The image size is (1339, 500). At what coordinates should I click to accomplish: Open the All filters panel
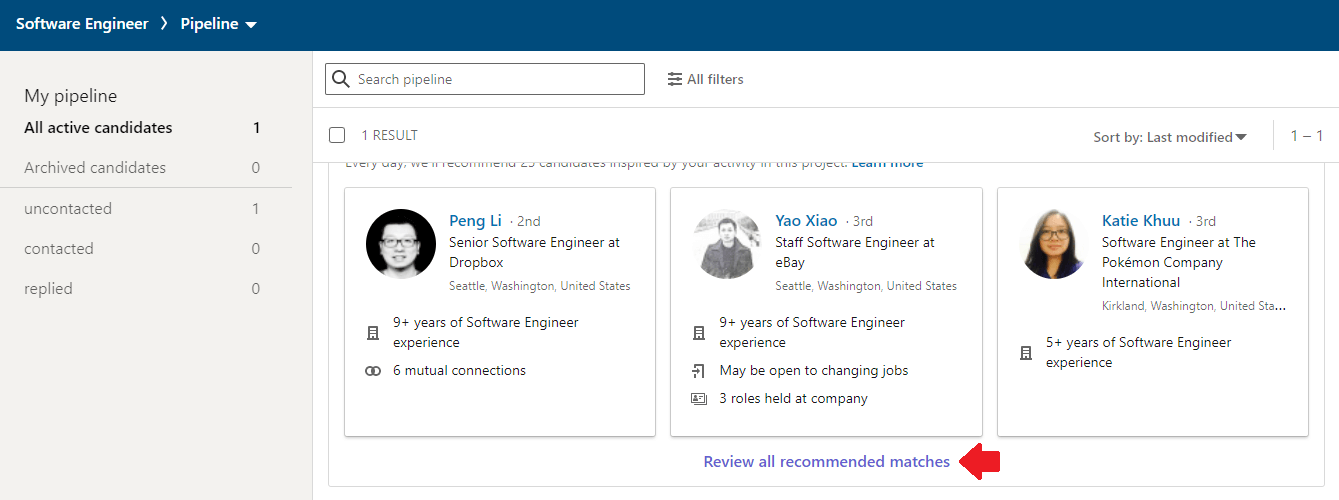pyautogui.click(x=706, y=79)
